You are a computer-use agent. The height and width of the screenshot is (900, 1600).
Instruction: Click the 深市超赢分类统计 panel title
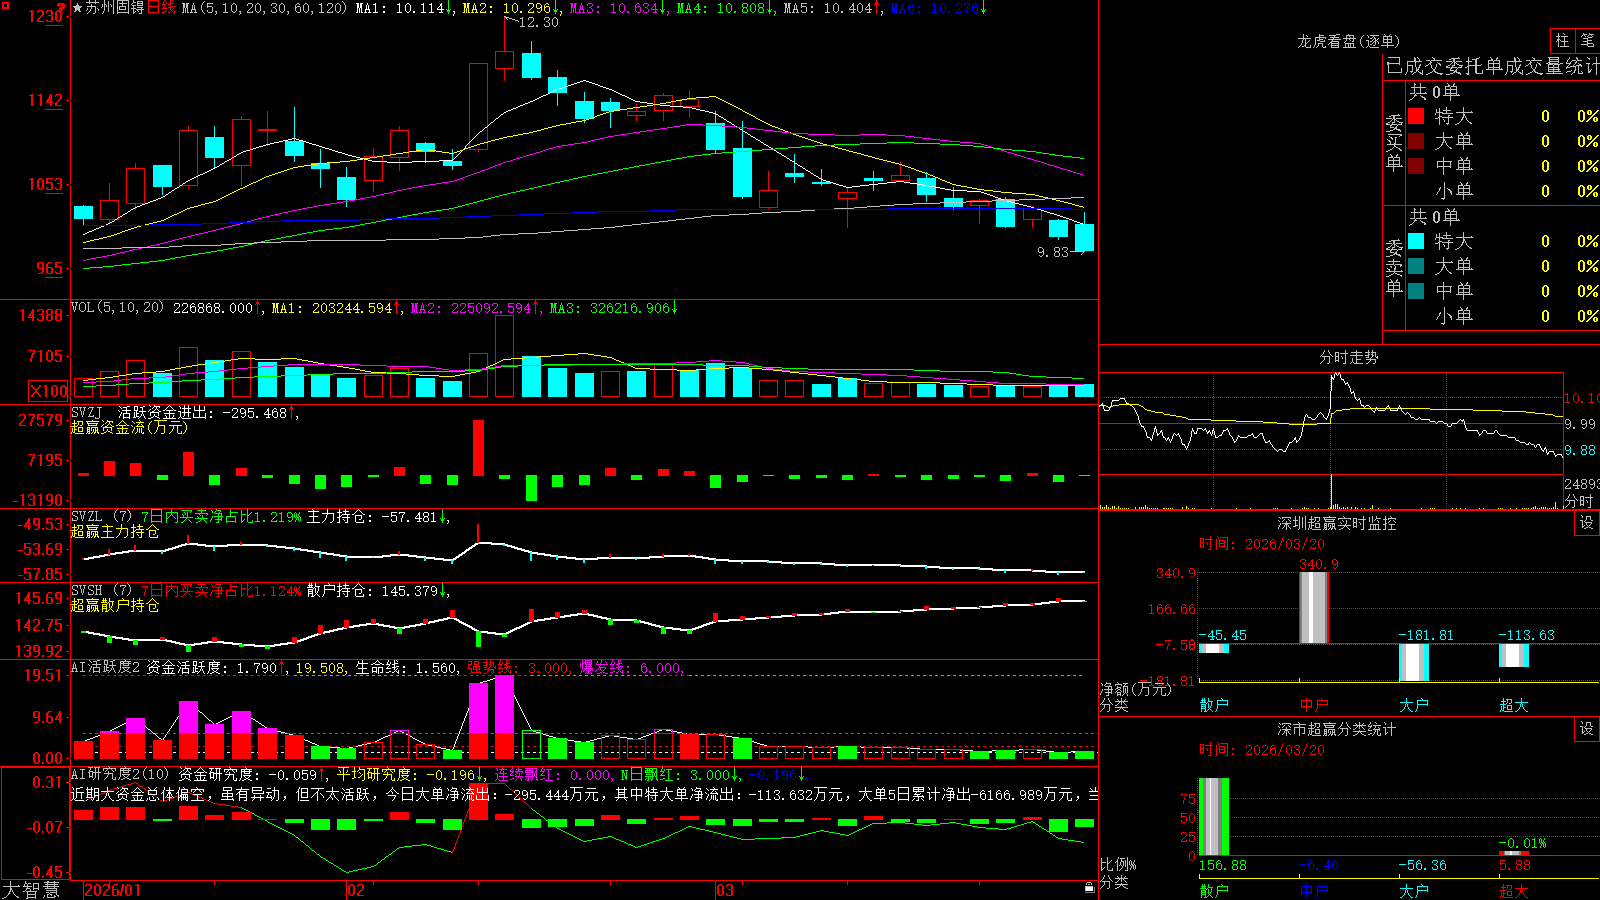tap(1337, 729)
